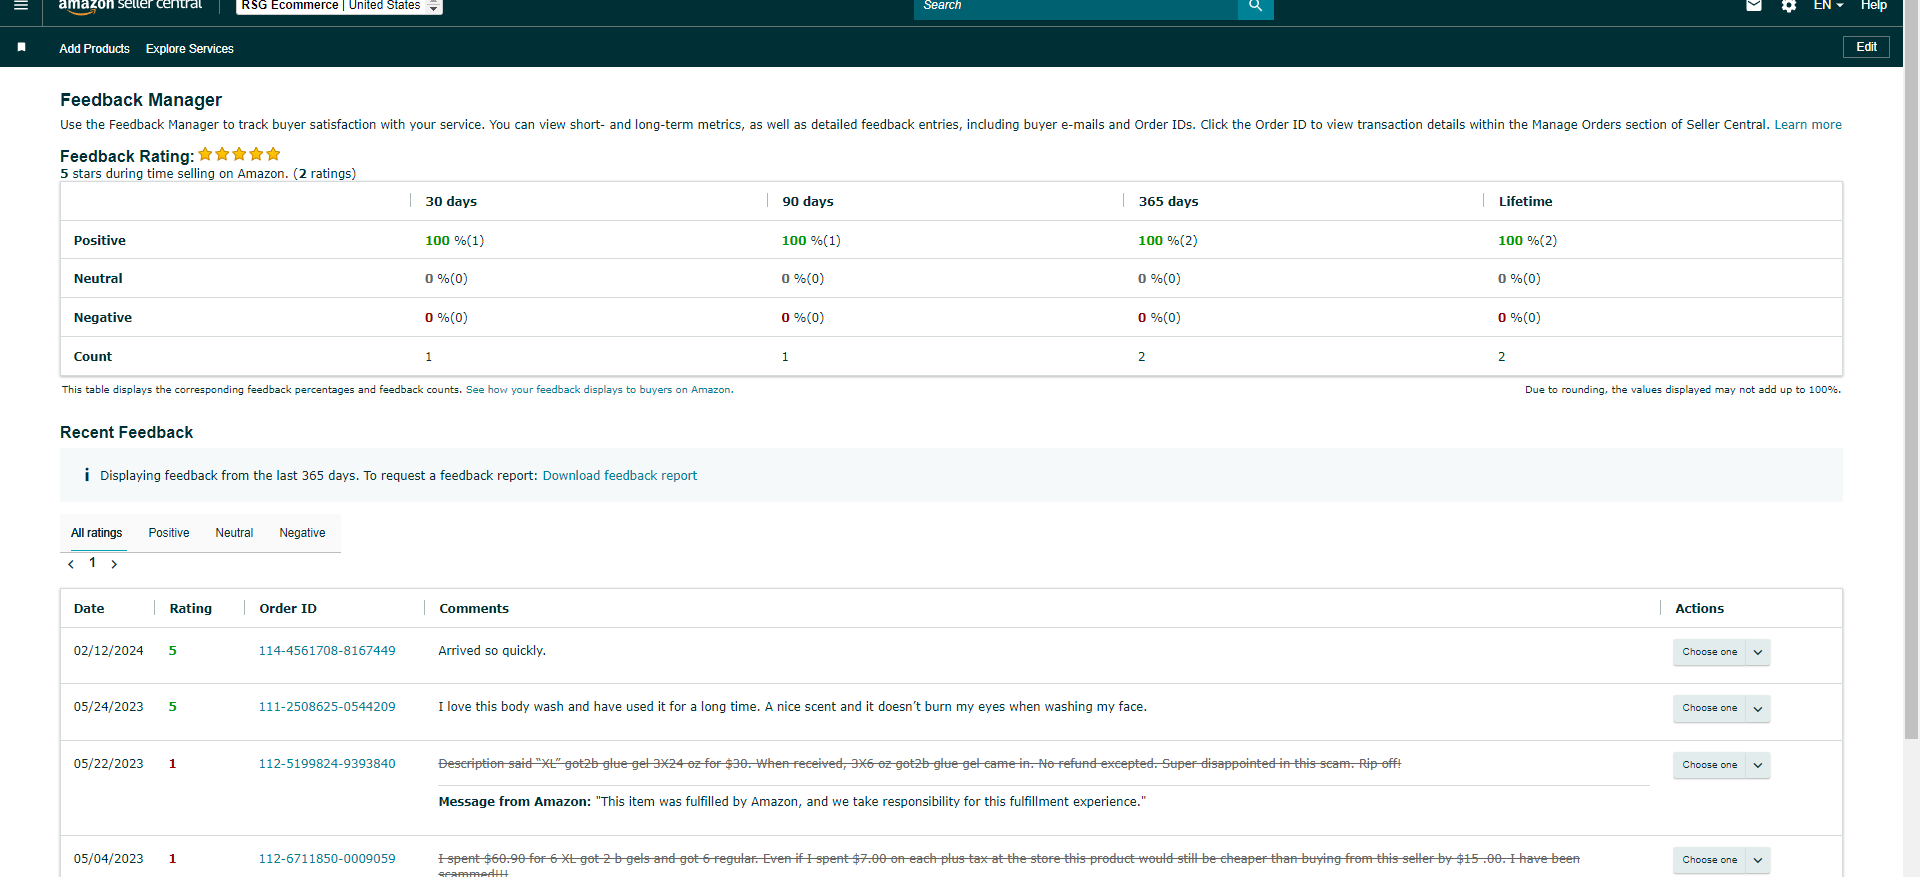This screenshot has height=877, width=1920.
Task: Open the settings gear icon
Action: point(1789,6)
